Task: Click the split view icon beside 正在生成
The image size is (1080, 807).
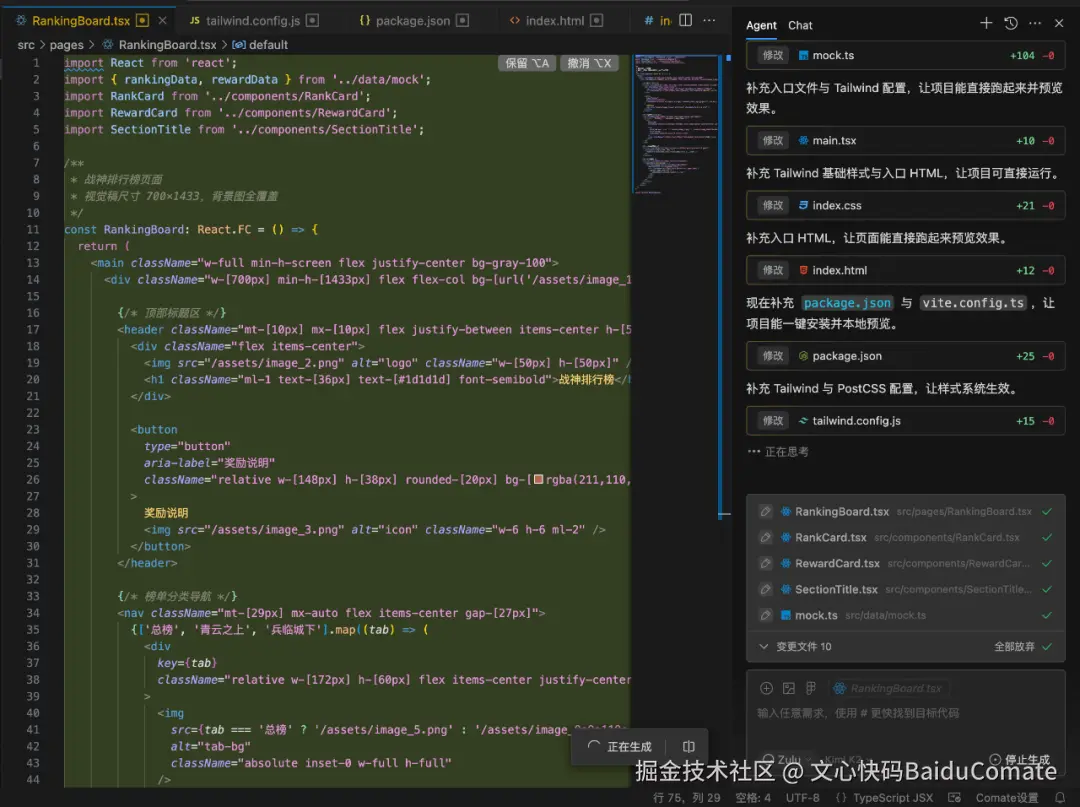Action: (x=688, y=746)
